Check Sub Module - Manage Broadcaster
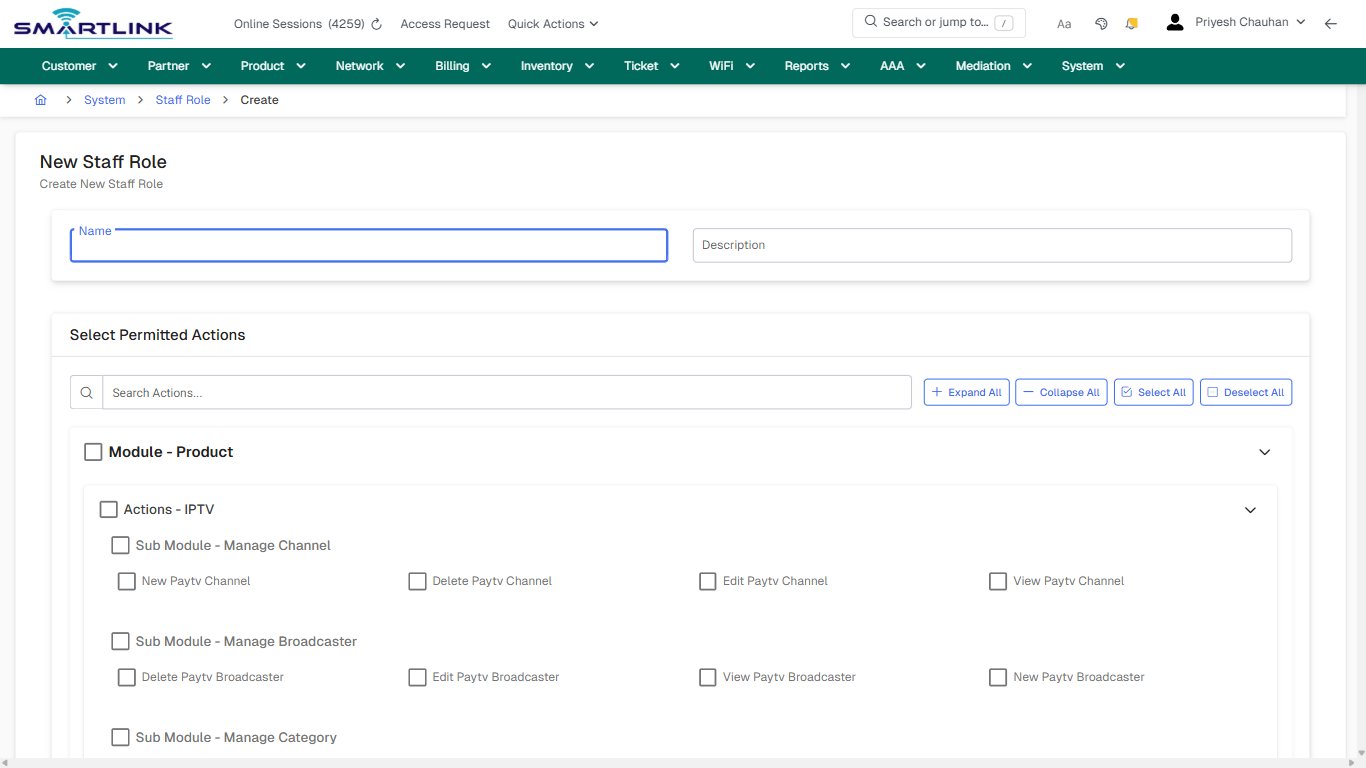This screenshot has width=1366, height=768. [x=120, y=641]
